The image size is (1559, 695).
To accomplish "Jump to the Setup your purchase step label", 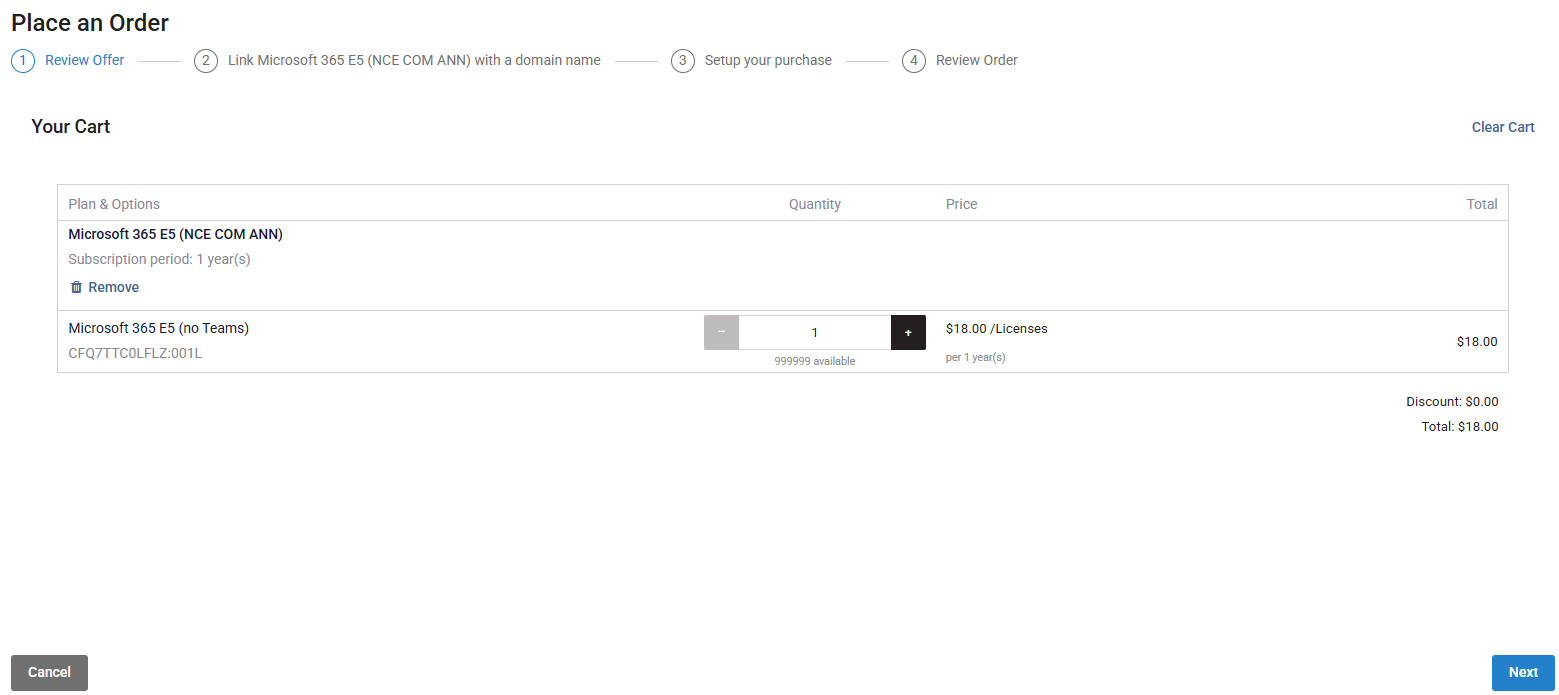I will (x=768, y=60).
